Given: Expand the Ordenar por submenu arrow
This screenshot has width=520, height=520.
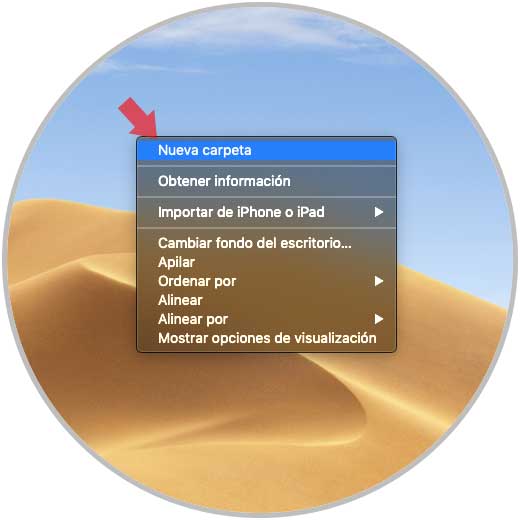Looking at the screenshot, I should pyautogui.click(x=379, y=281).
